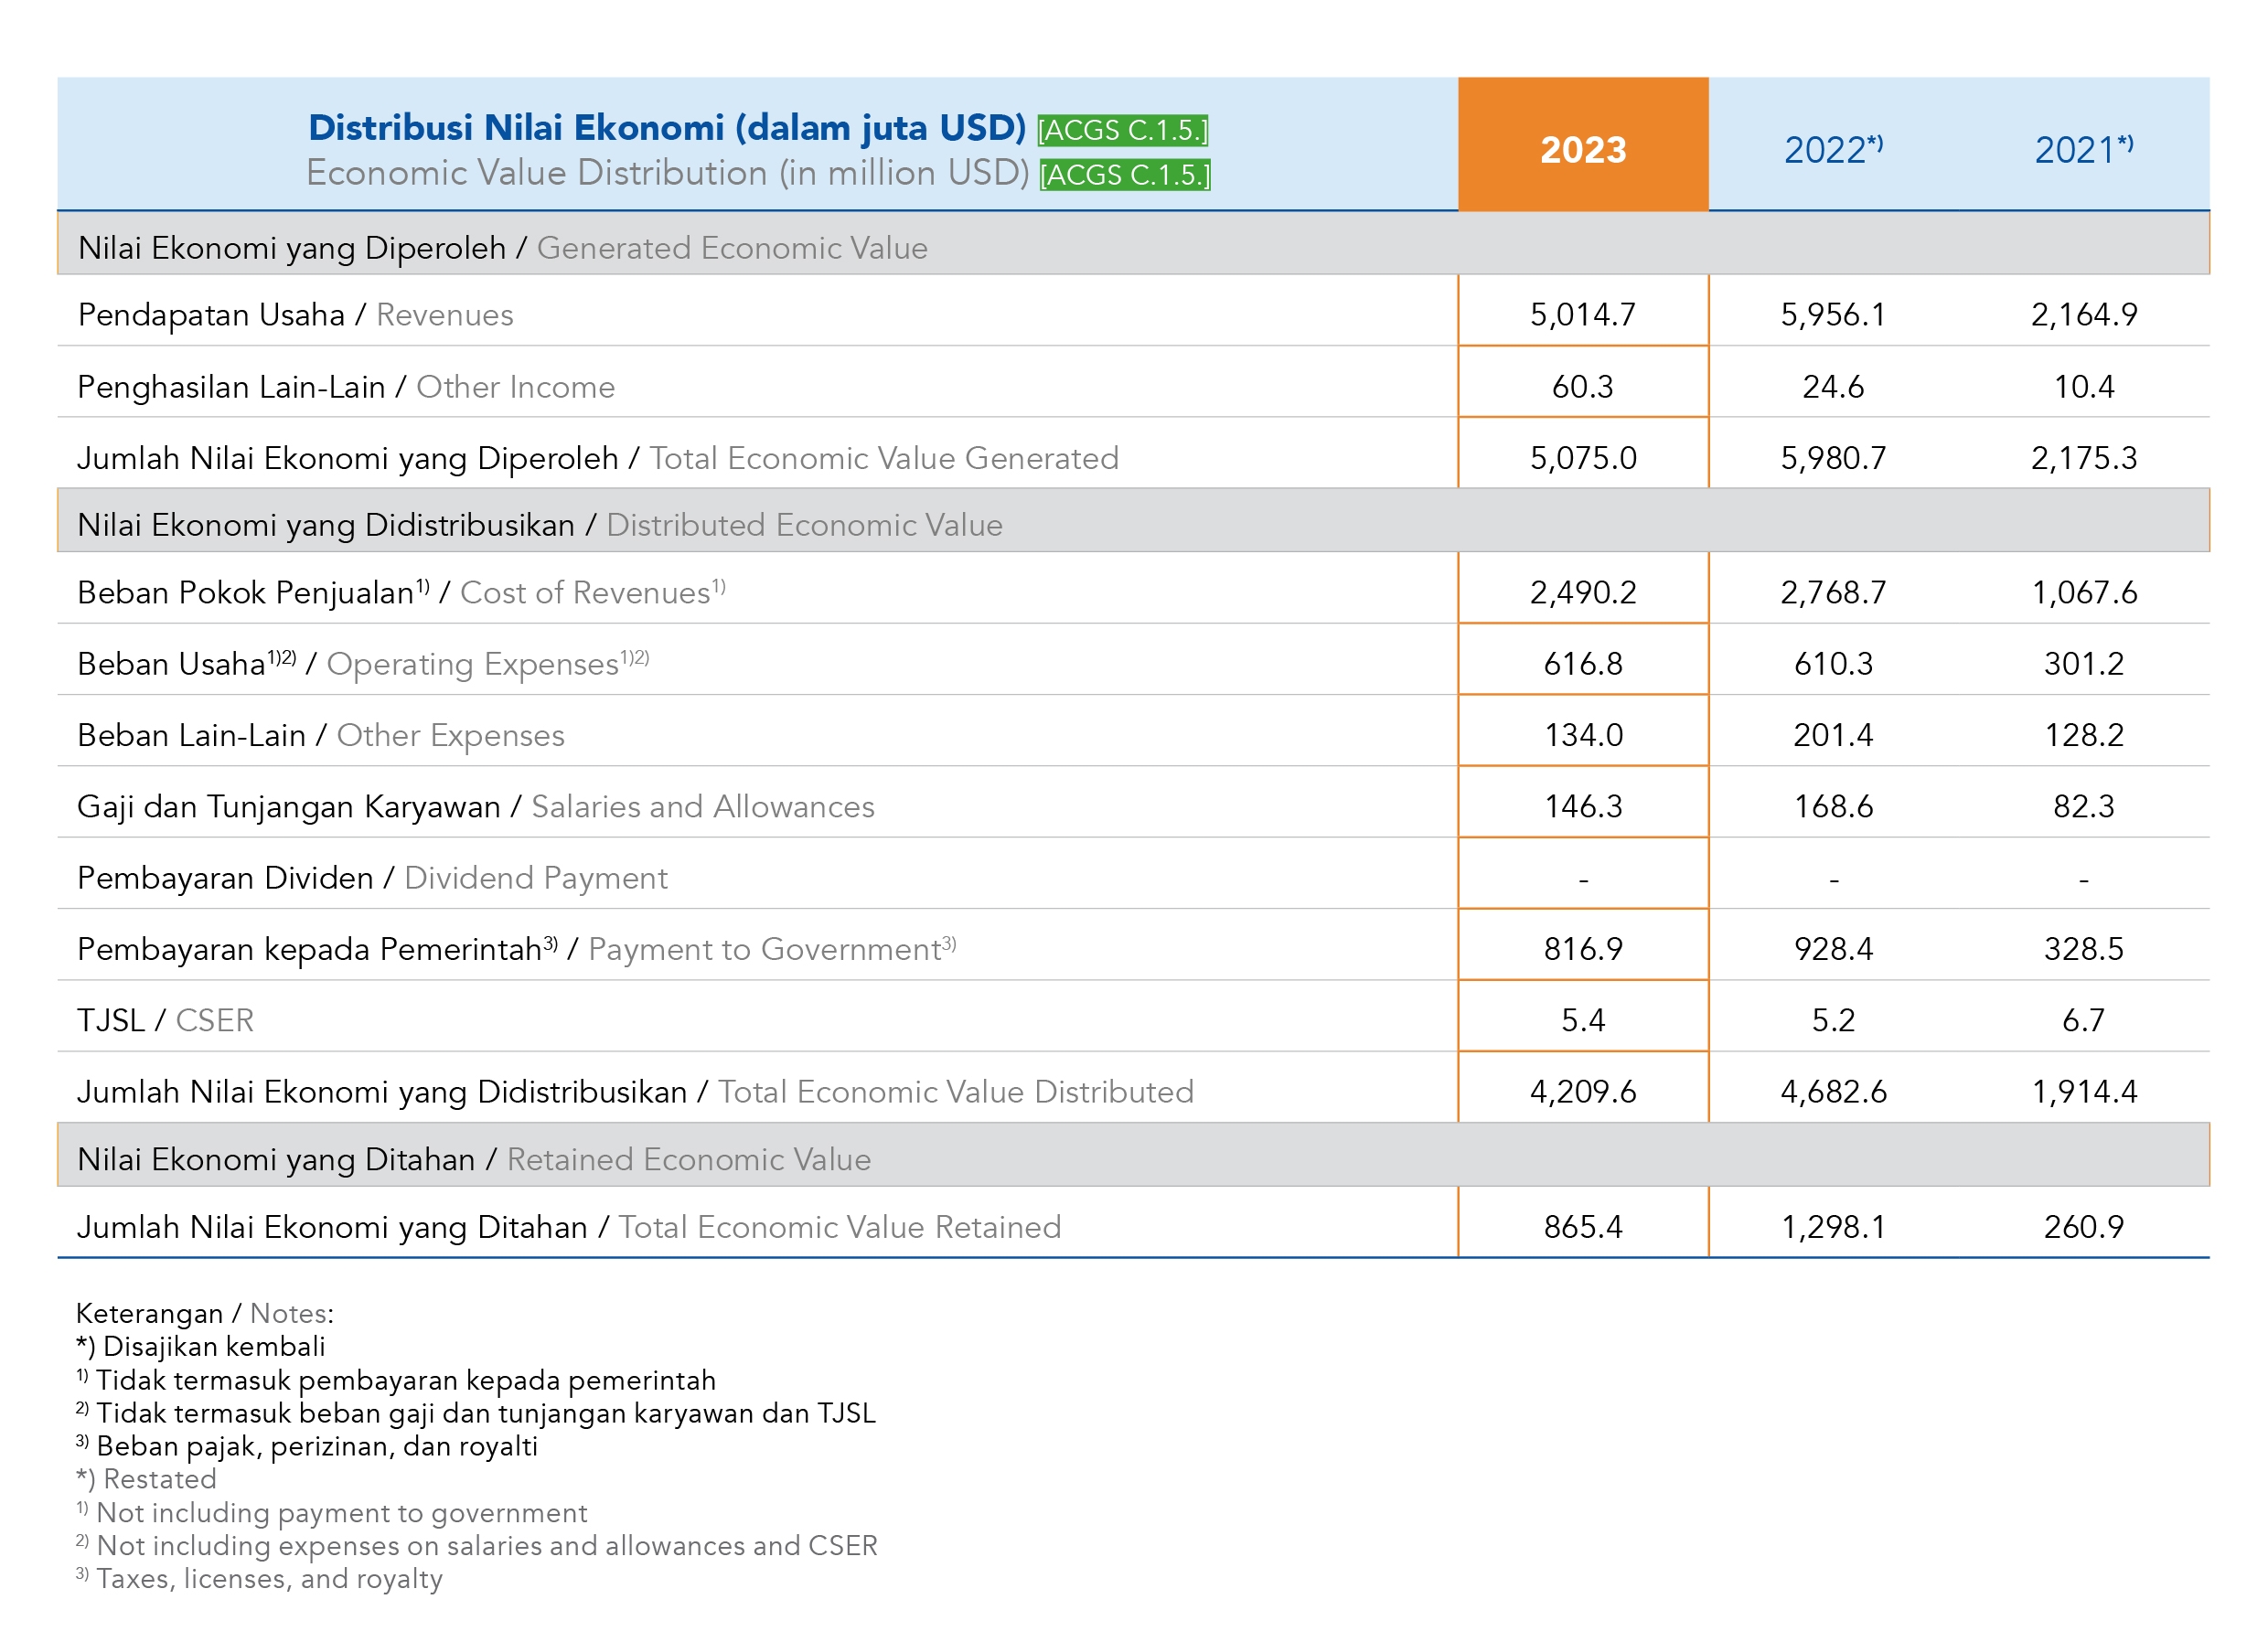Select the total distributed value 4,209.6

pos(1583,1092)
